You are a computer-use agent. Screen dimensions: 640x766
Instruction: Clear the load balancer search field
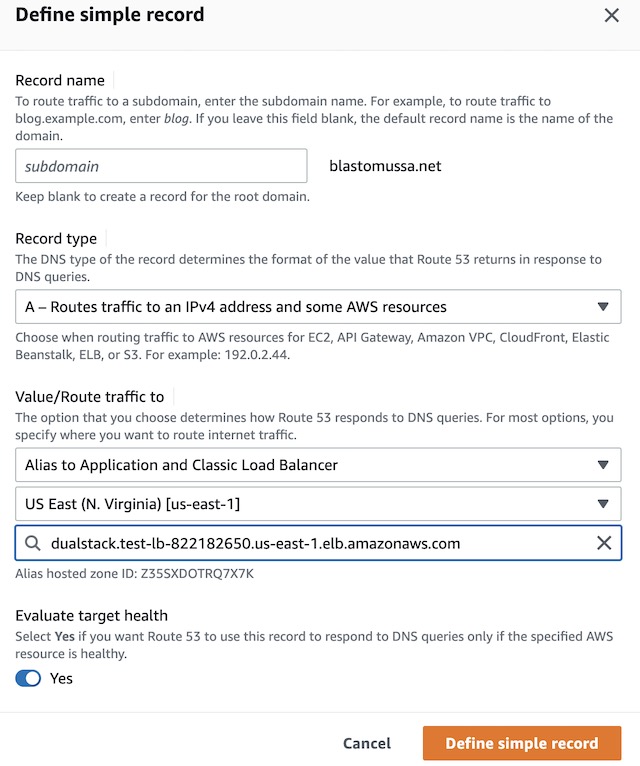click(x=603, y=543)
